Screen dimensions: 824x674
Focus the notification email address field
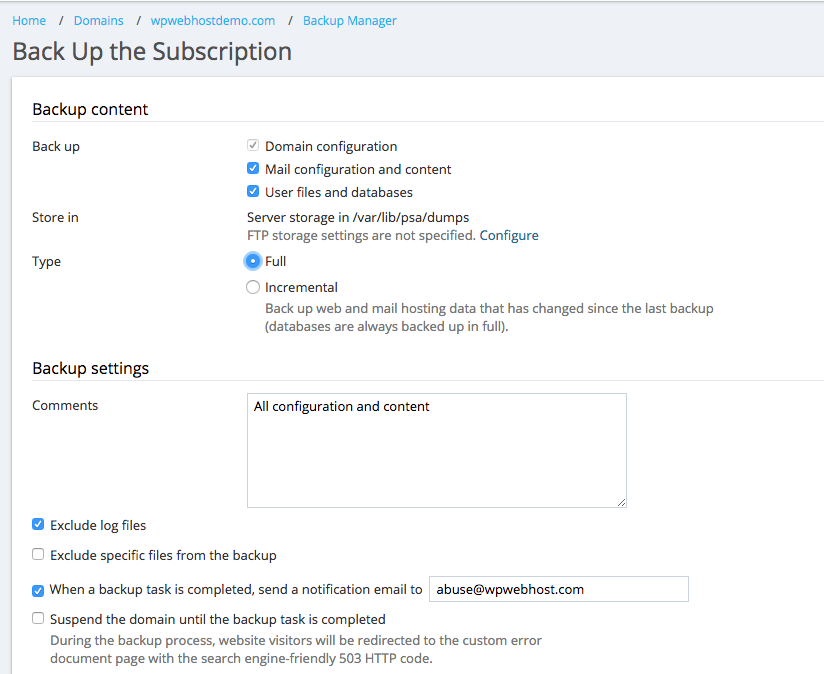tap(559, 589)
